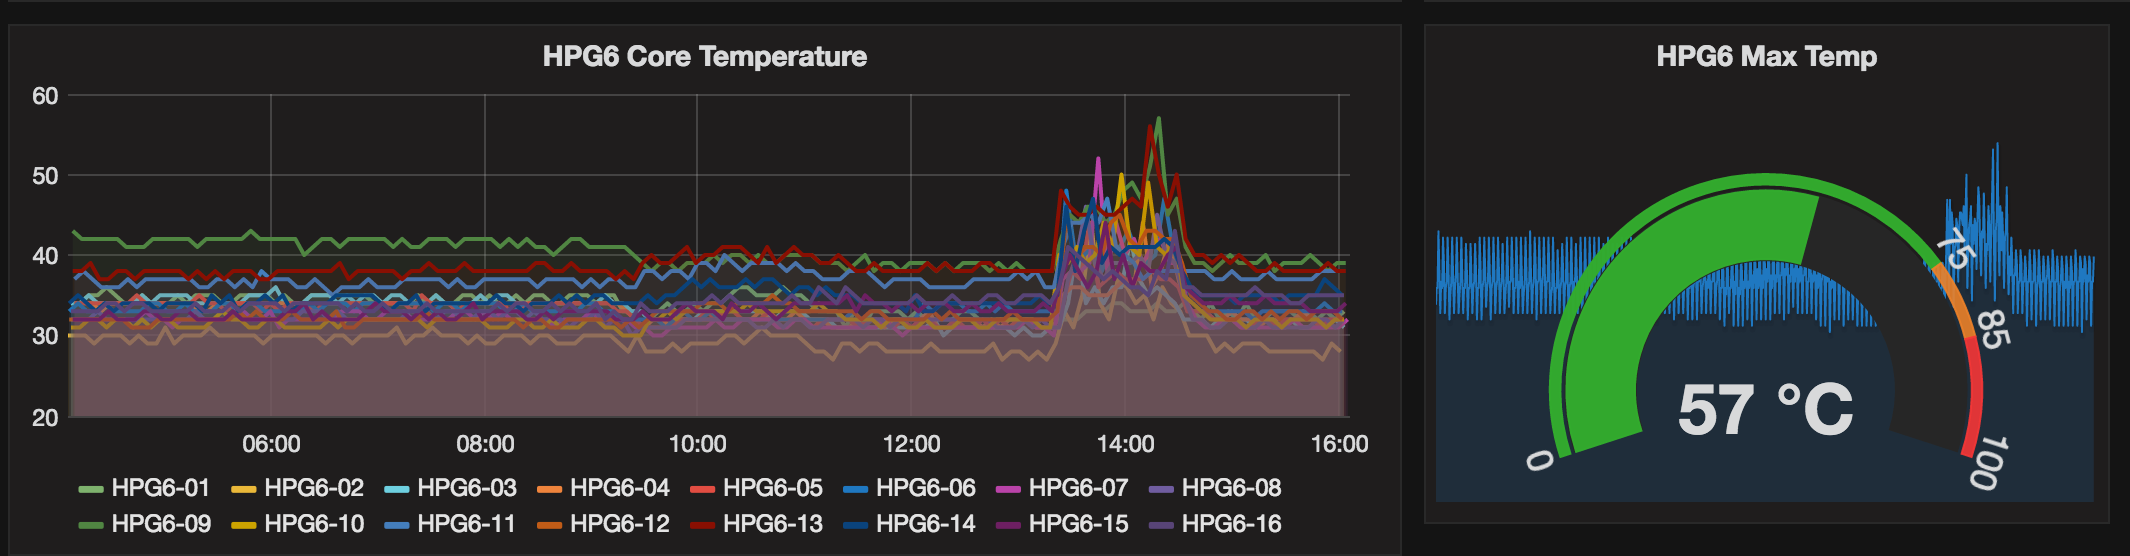Click the red gauge threshold segment
Image resolution: width=2130 pixels, height=556 pixels.
click(x=1976, y=400)
